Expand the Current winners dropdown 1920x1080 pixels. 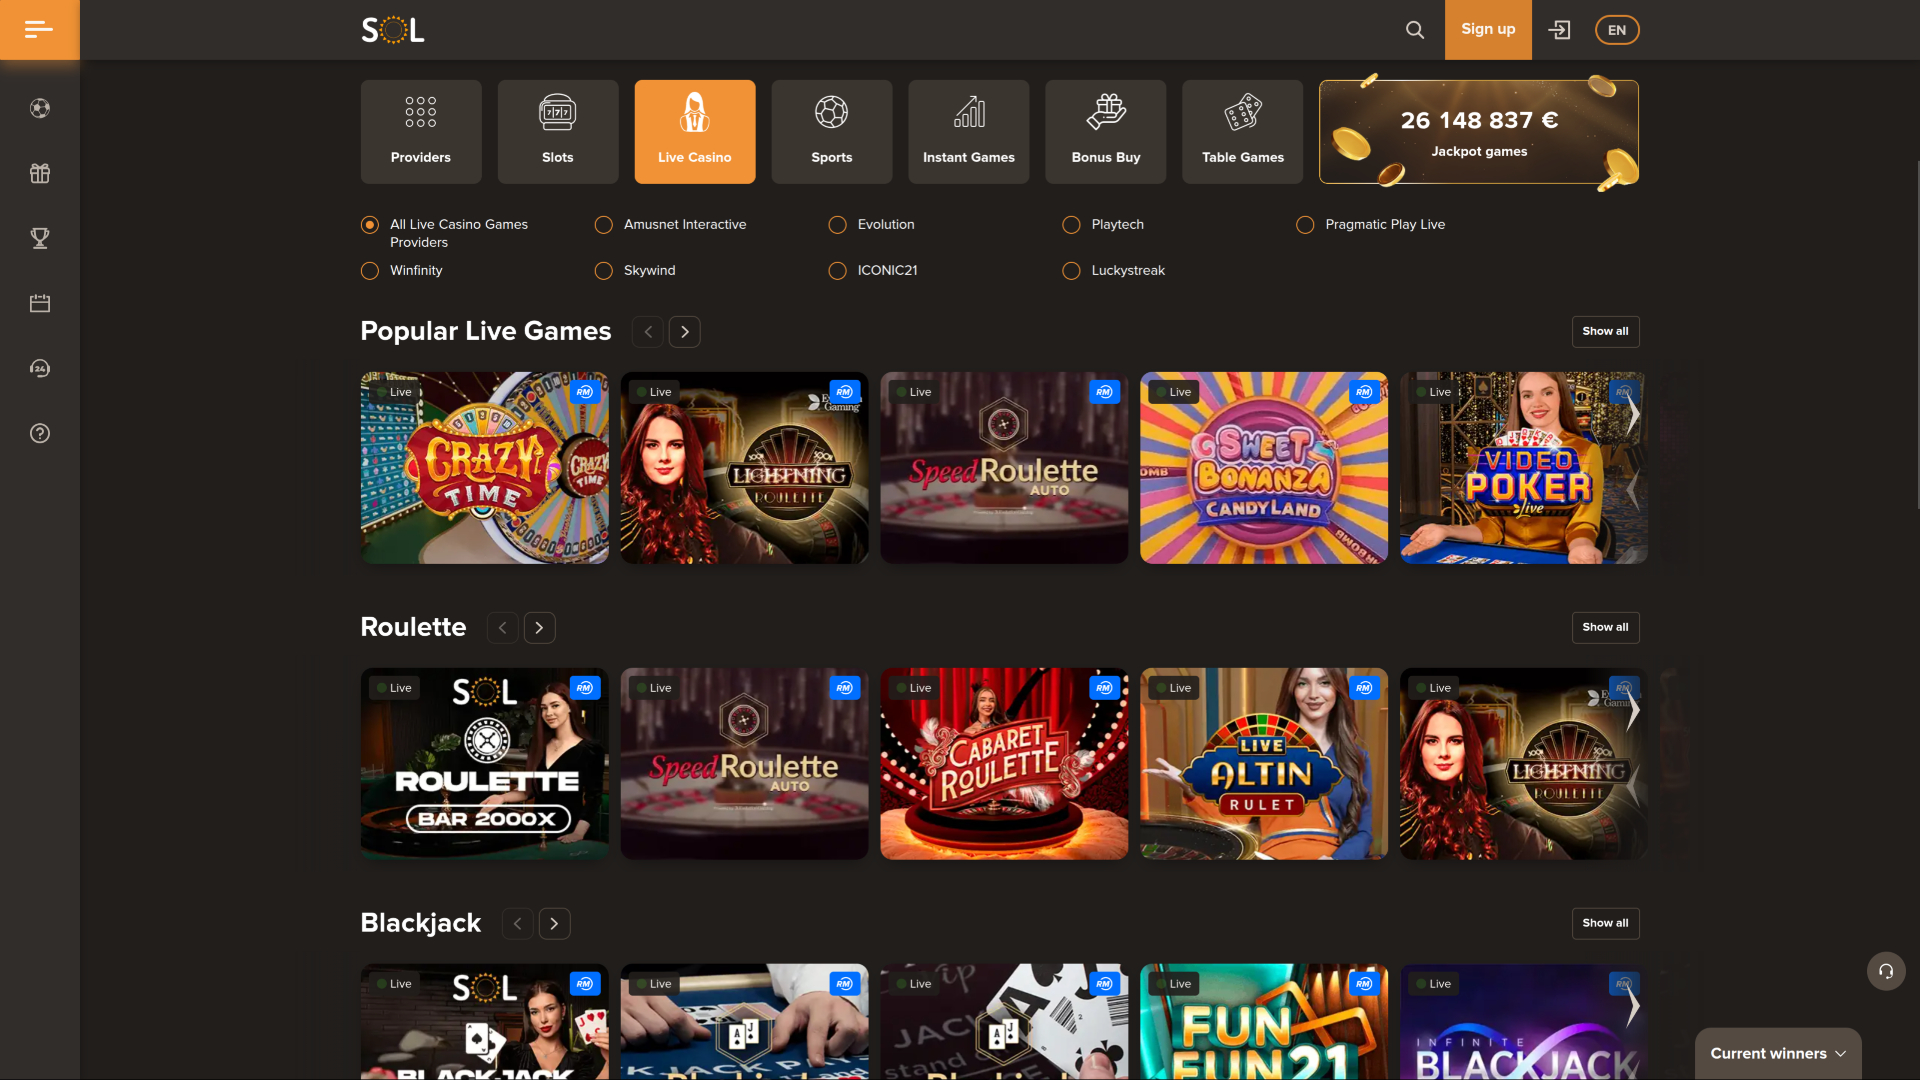pos(1777,1053)
